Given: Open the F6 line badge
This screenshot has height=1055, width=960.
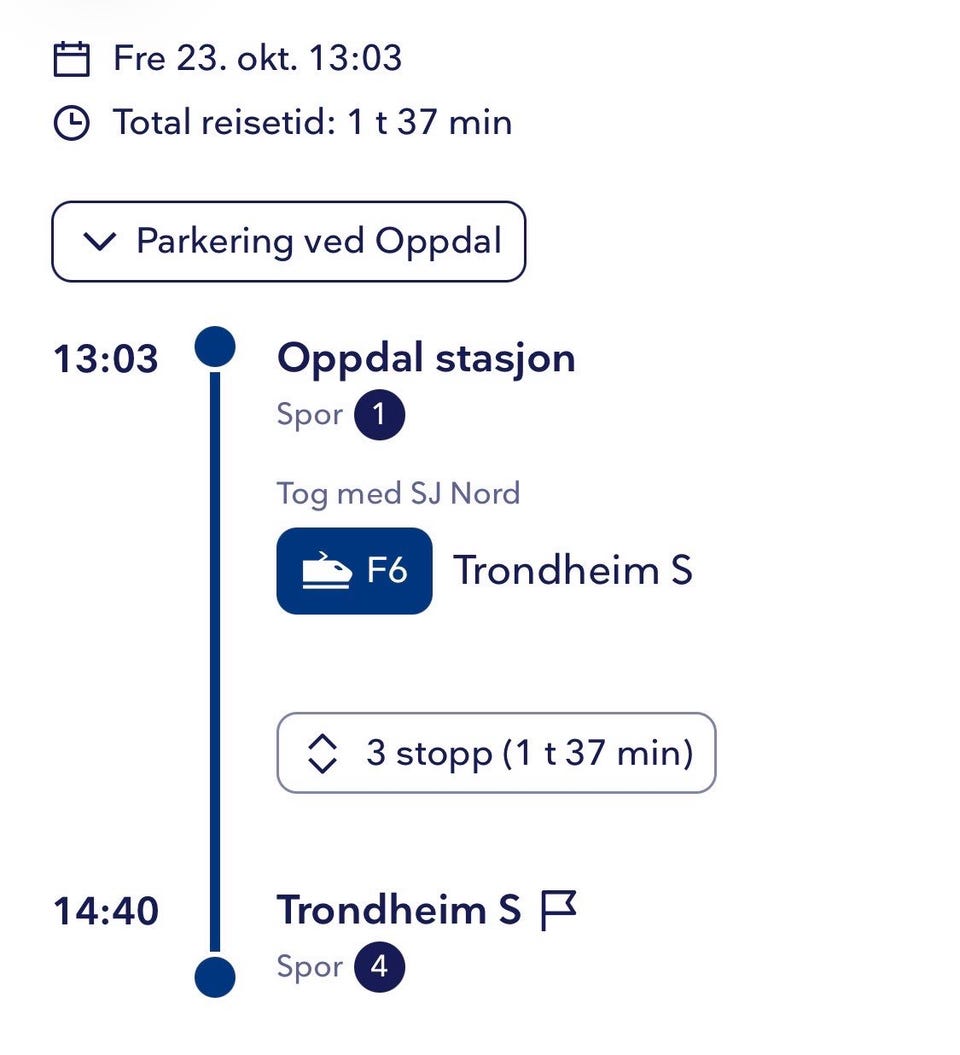Looking at the screenshot, I should tap(355, 571).
